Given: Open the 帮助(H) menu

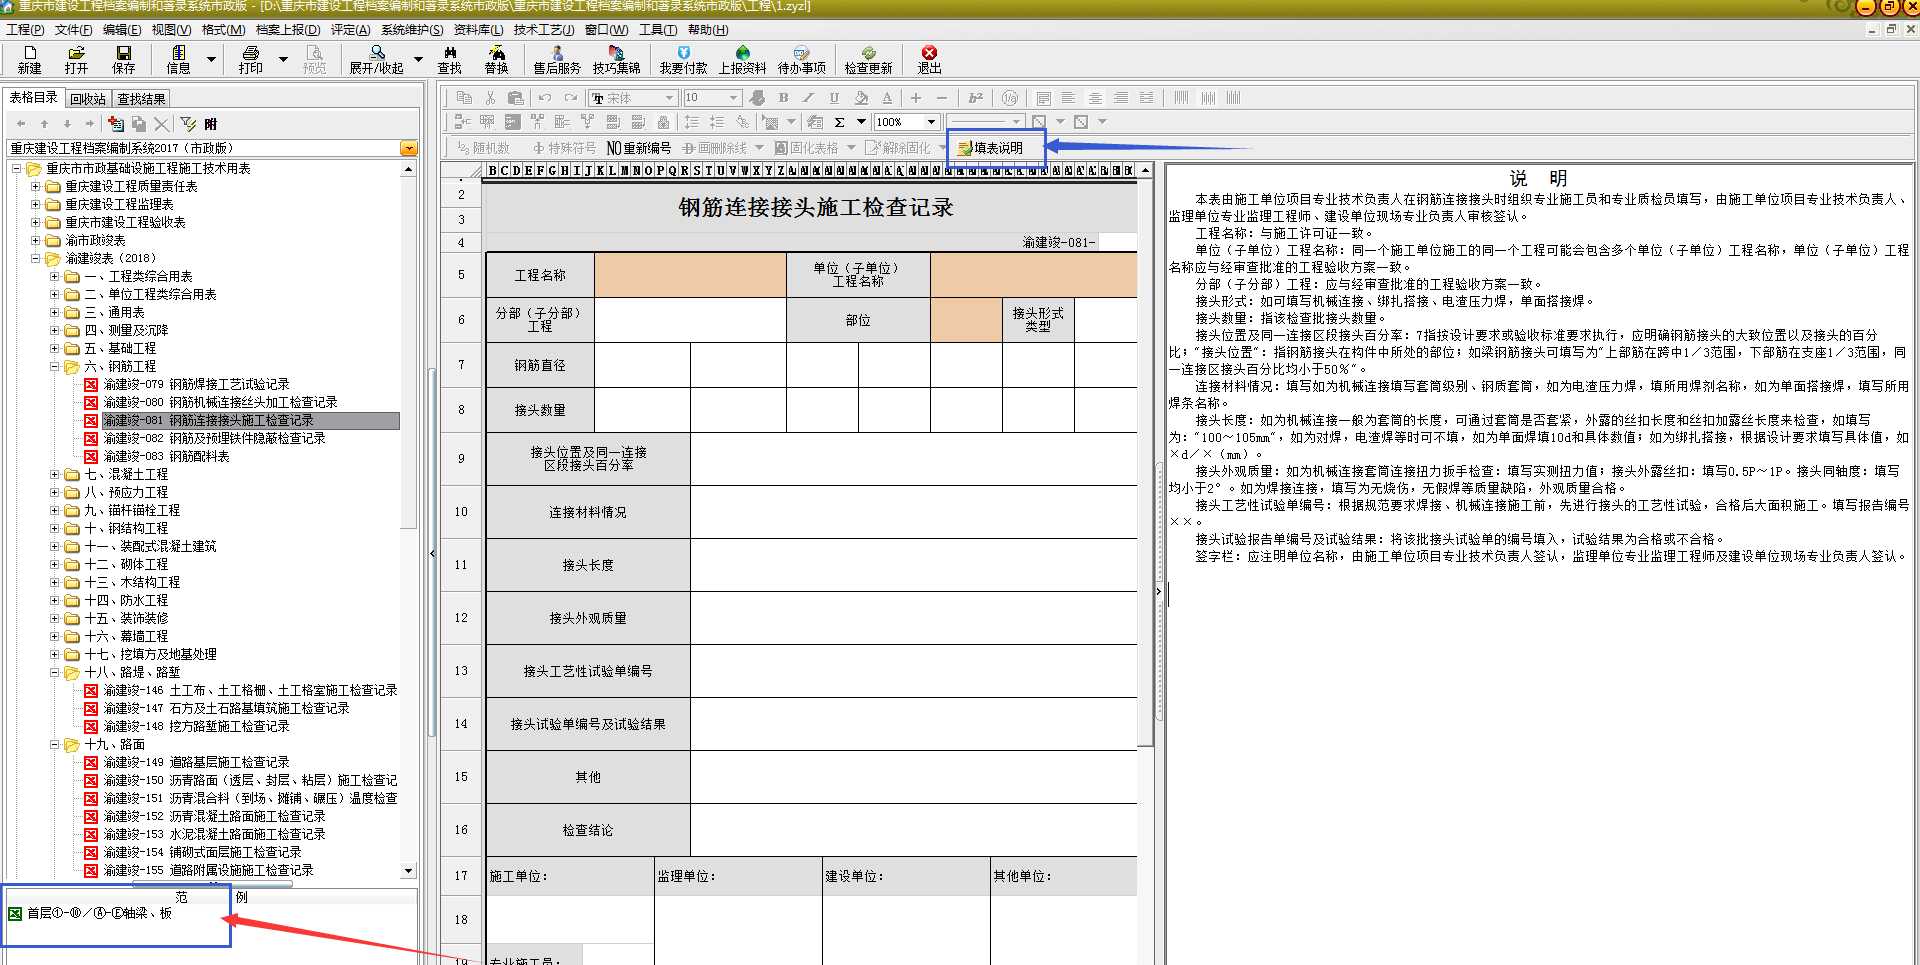Looking at the screenshot, I should 708,30.
